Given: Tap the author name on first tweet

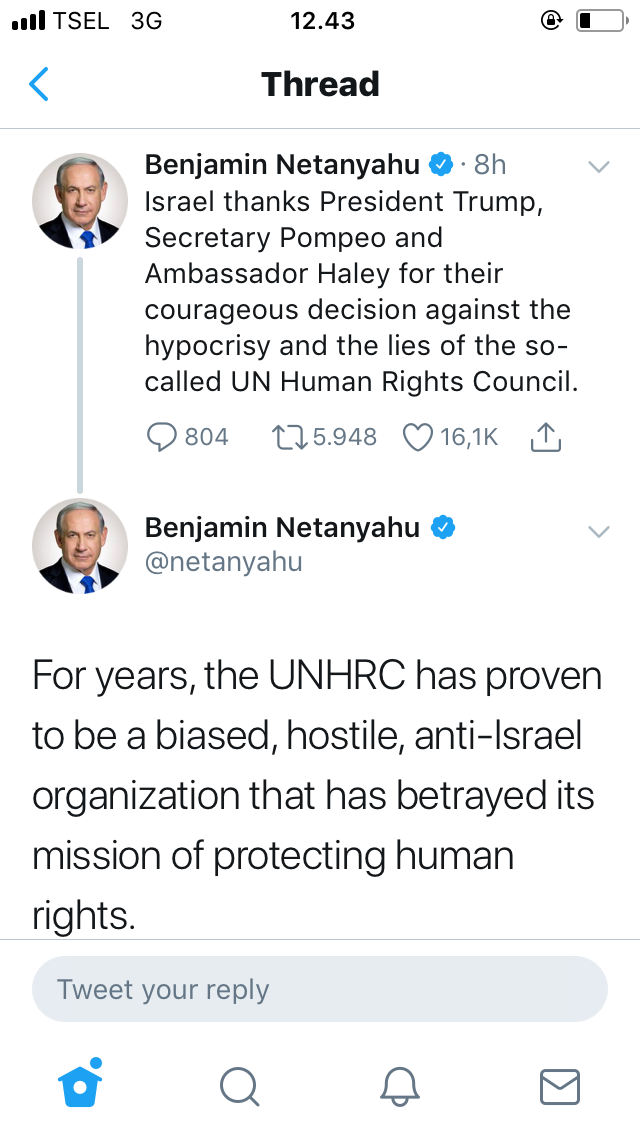Looking at the screenshot, I should tap(282, 165).
